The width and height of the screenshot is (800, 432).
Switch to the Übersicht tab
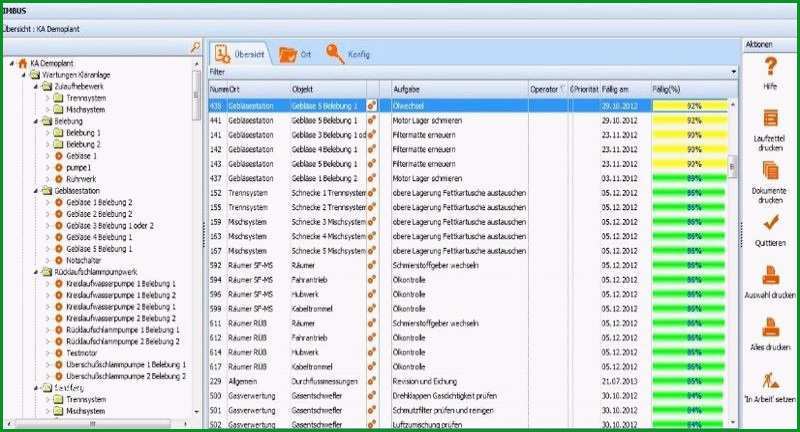click(240, 54)
